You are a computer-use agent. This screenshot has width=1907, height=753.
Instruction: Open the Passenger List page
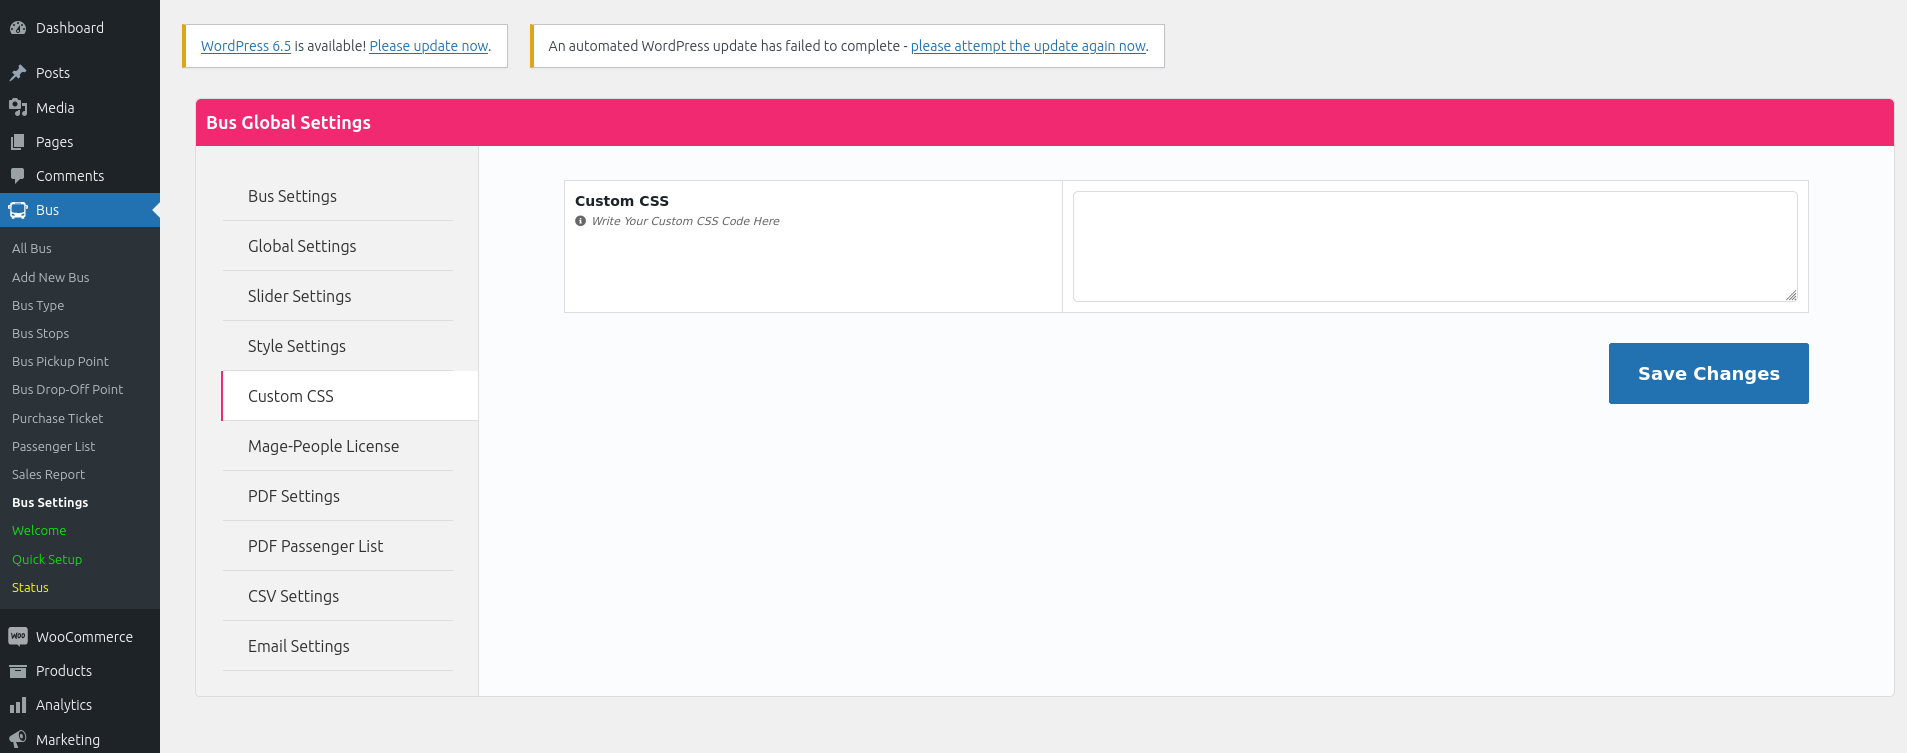pos(54,446)
